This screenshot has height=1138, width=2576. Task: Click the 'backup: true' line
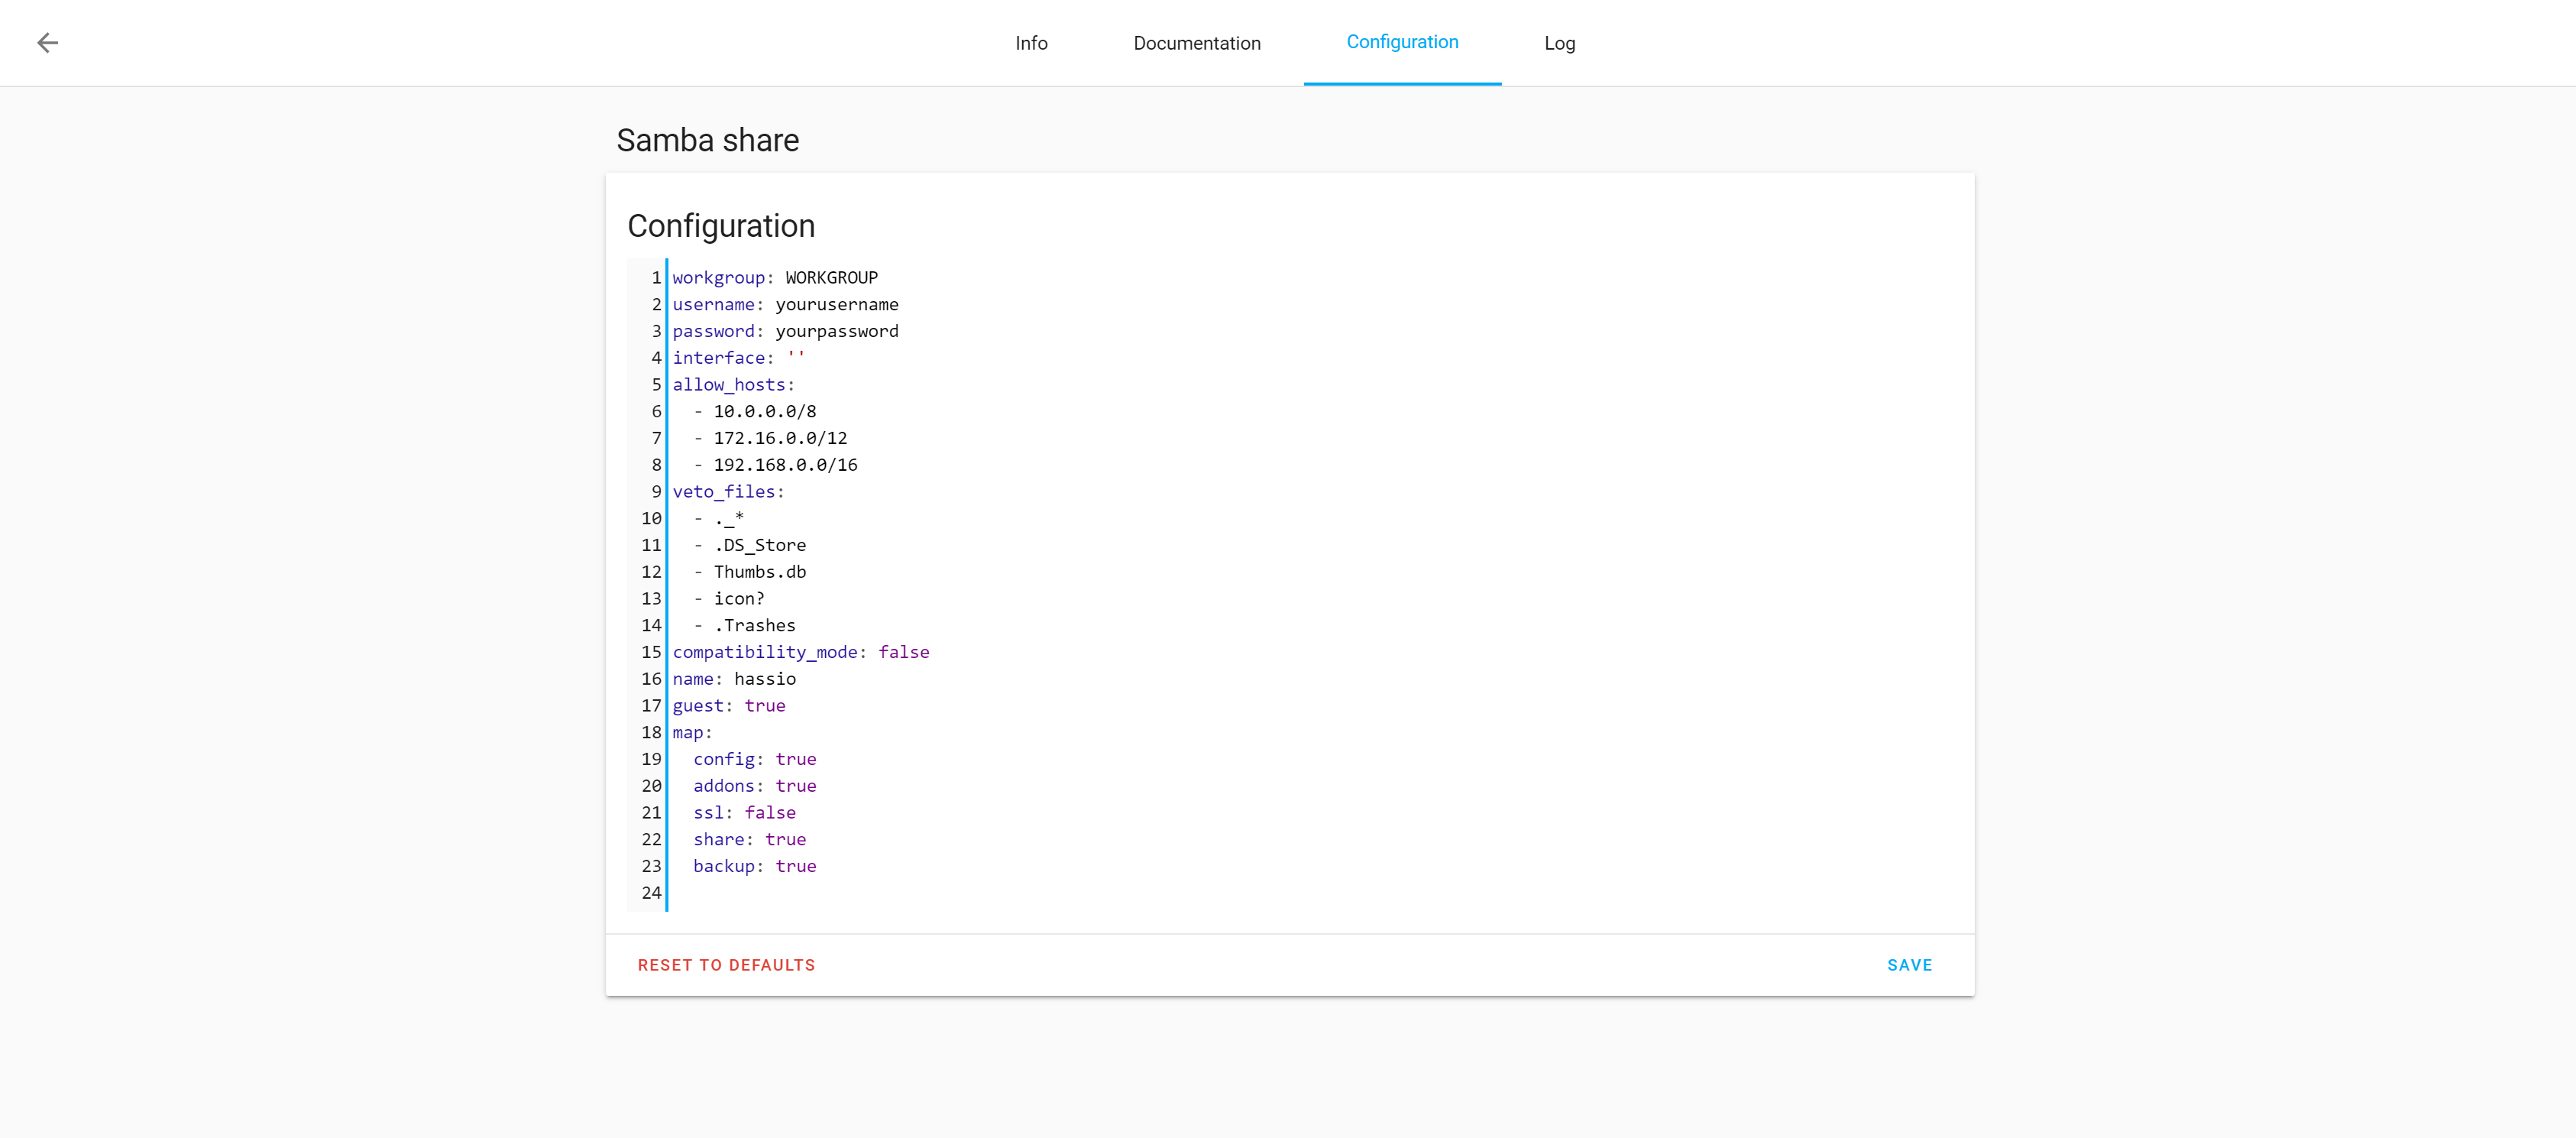coord(755,866)
